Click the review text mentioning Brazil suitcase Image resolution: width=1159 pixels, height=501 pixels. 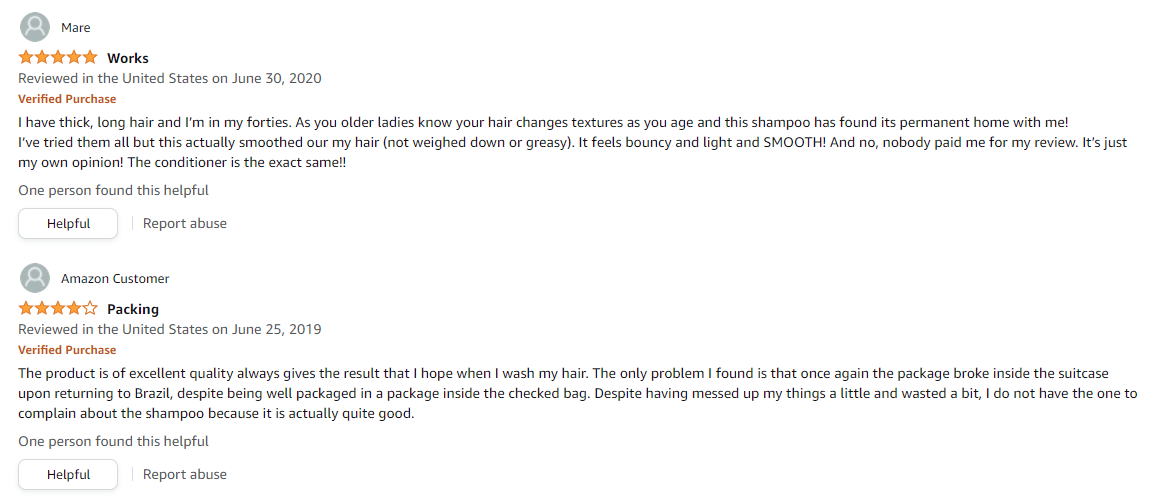point(578,393)
